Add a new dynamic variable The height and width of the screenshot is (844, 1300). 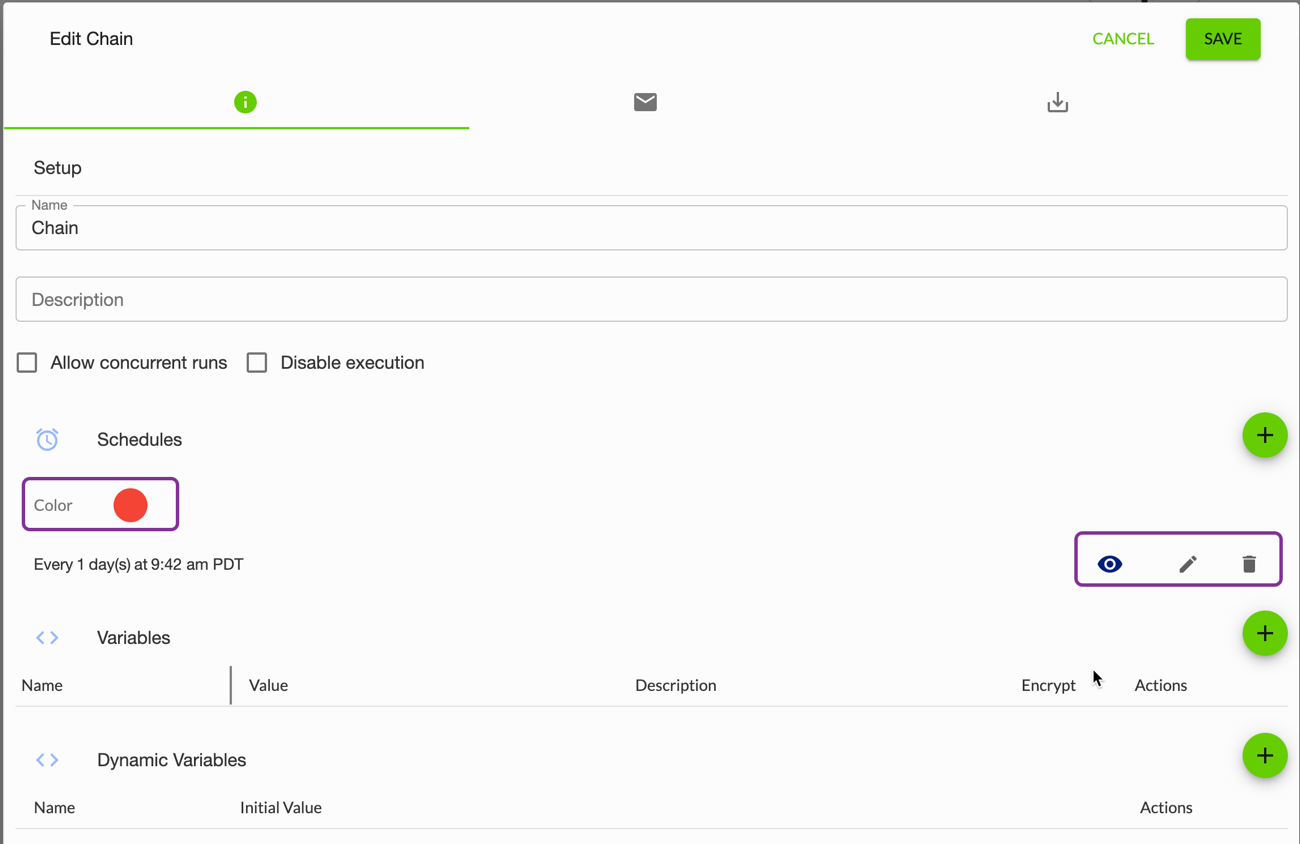point(1264,756)
